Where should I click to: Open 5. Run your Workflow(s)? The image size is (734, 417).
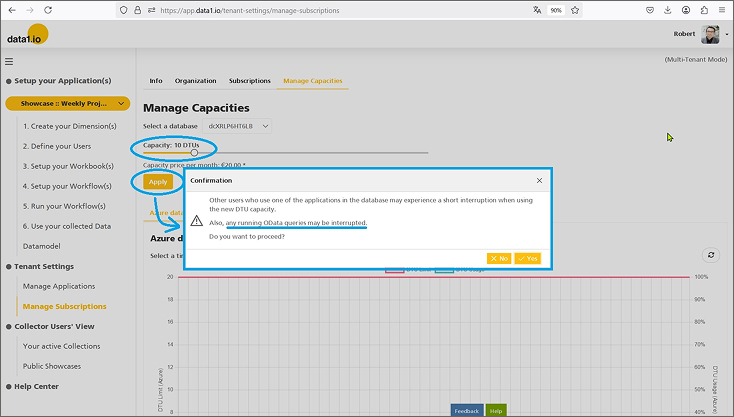pyautogui.click(x=64, y=206)
